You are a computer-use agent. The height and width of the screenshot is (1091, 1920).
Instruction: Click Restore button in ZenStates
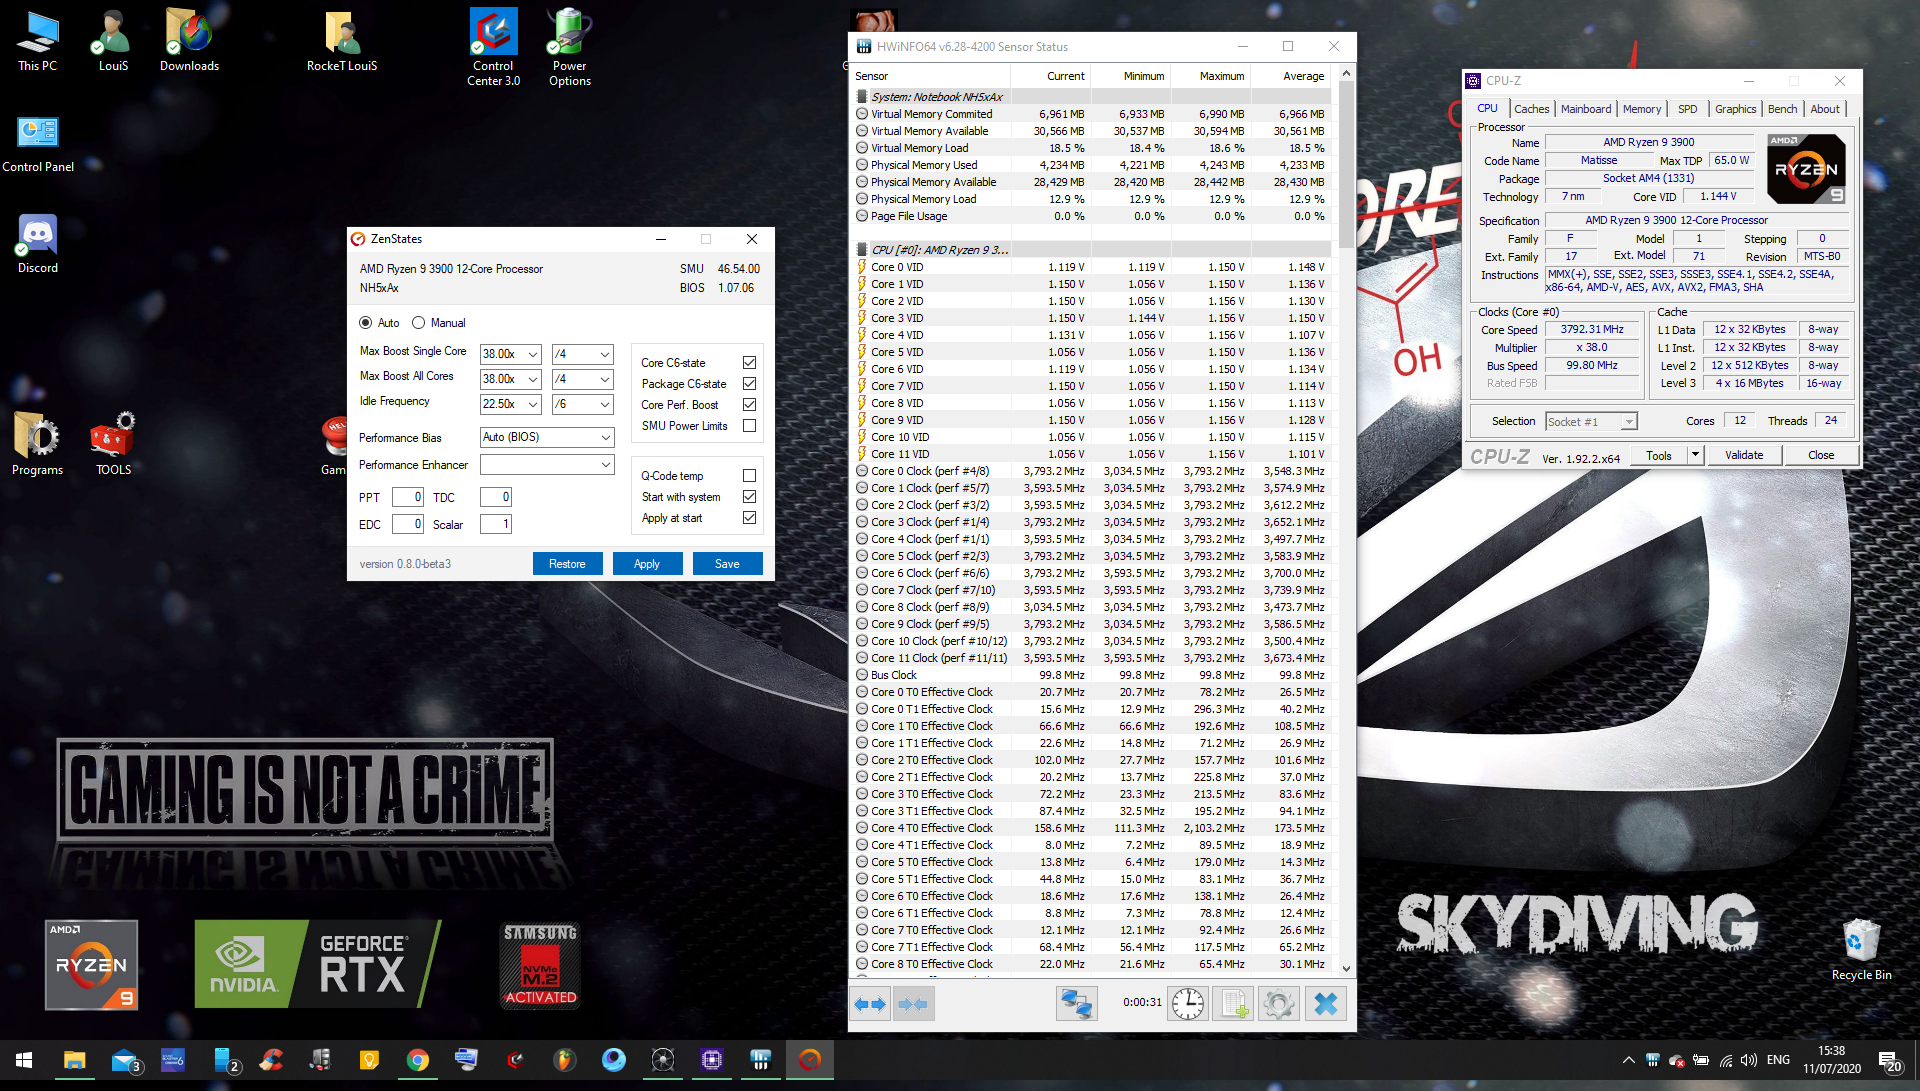pyautogui.click(x=567, y=564)
